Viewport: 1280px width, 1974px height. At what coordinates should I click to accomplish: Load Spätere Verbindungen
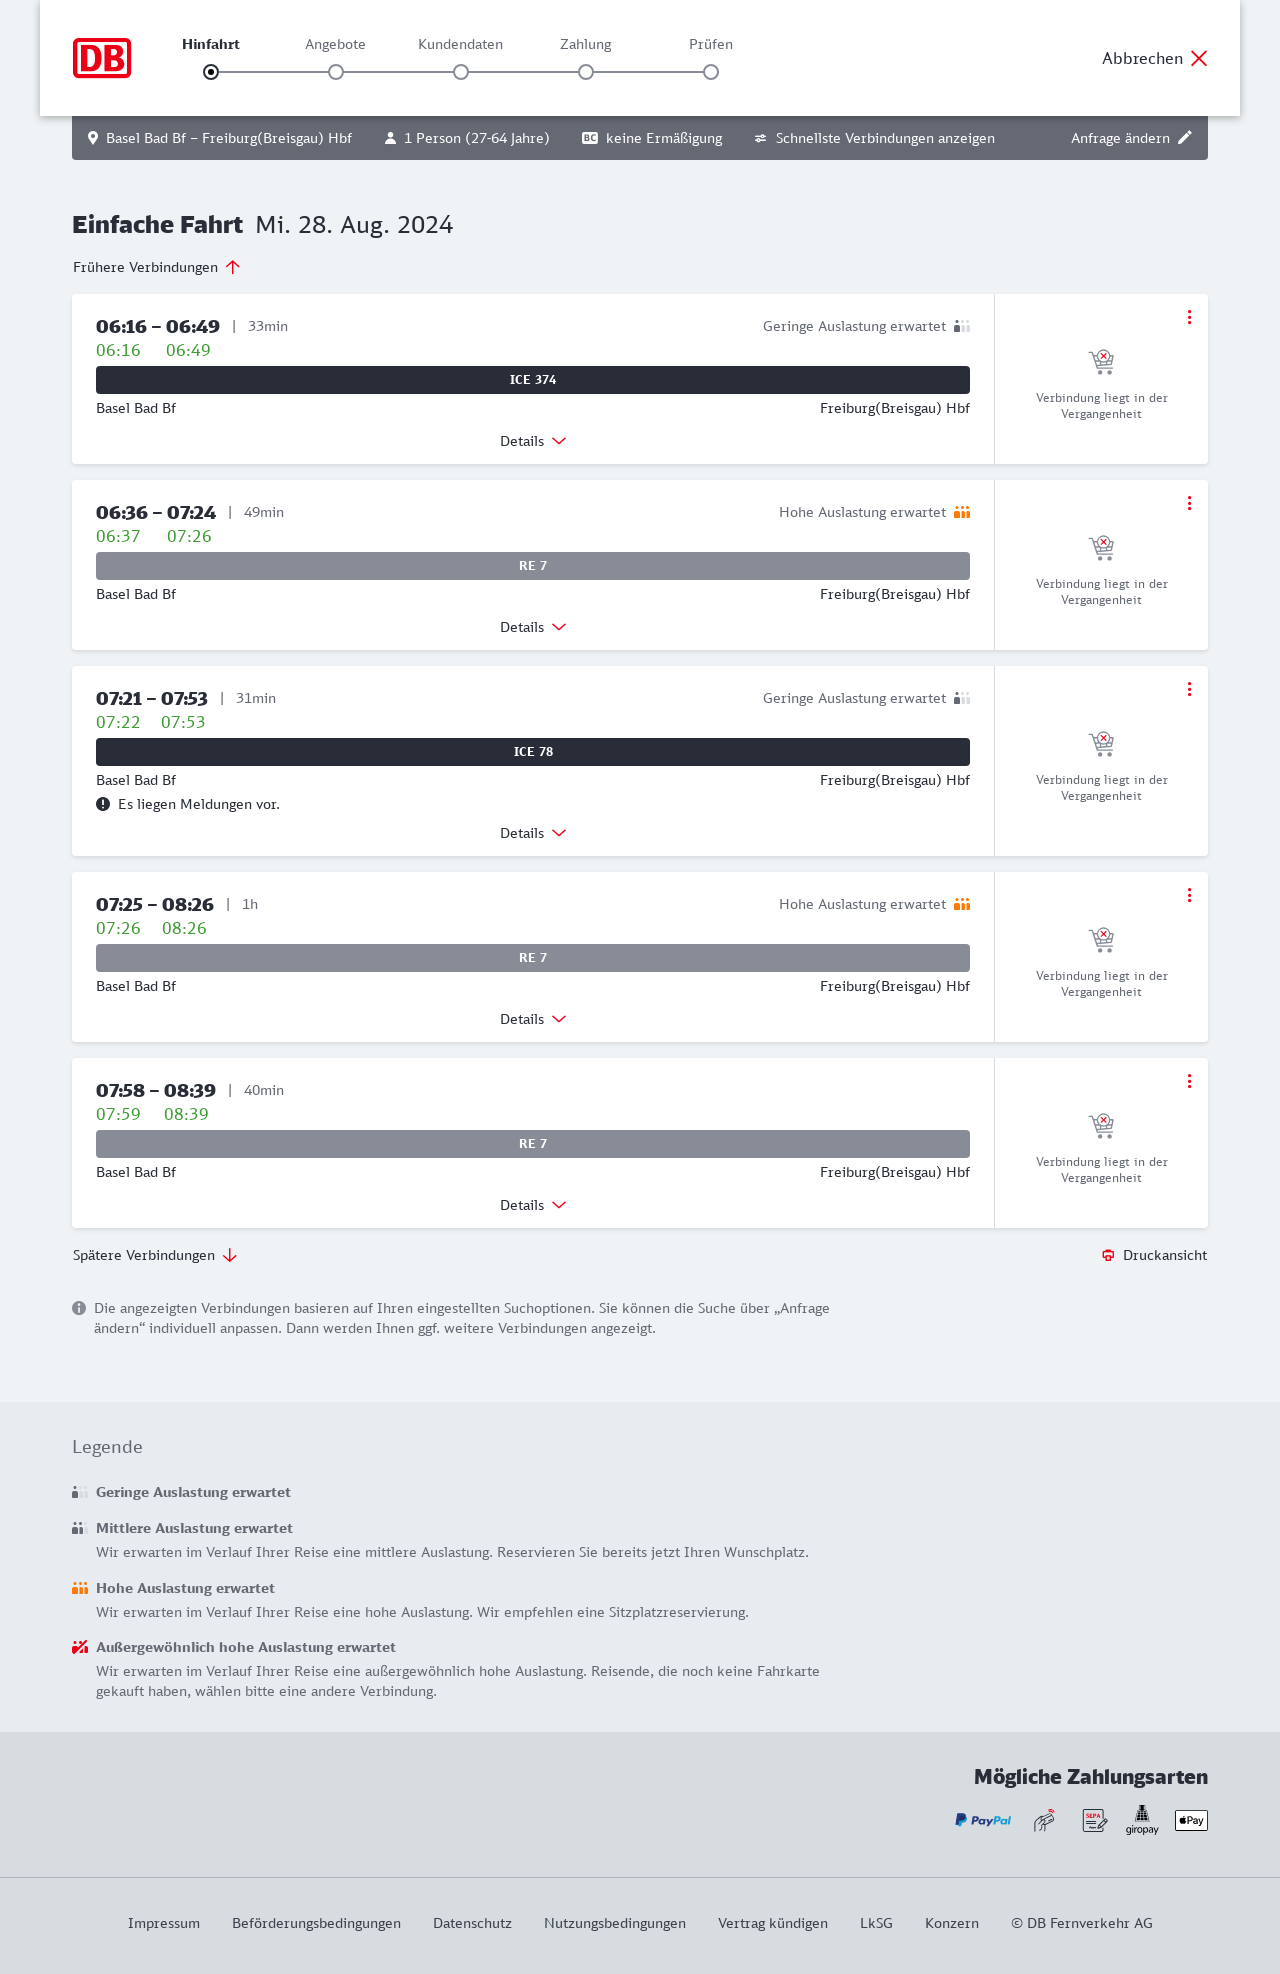click(155, 1255)
